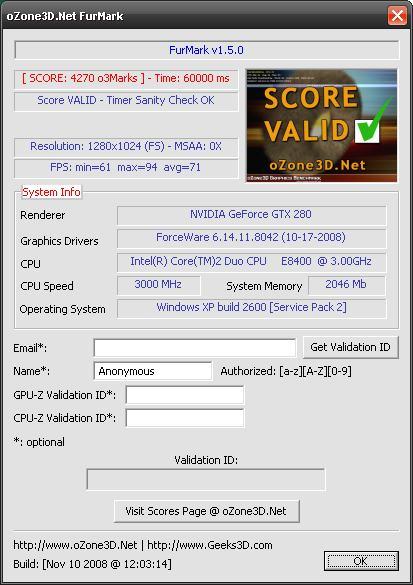The image size is (413, 585).
Task: Click the Name field containing Anonymous
Action: (x=153, y=371)
